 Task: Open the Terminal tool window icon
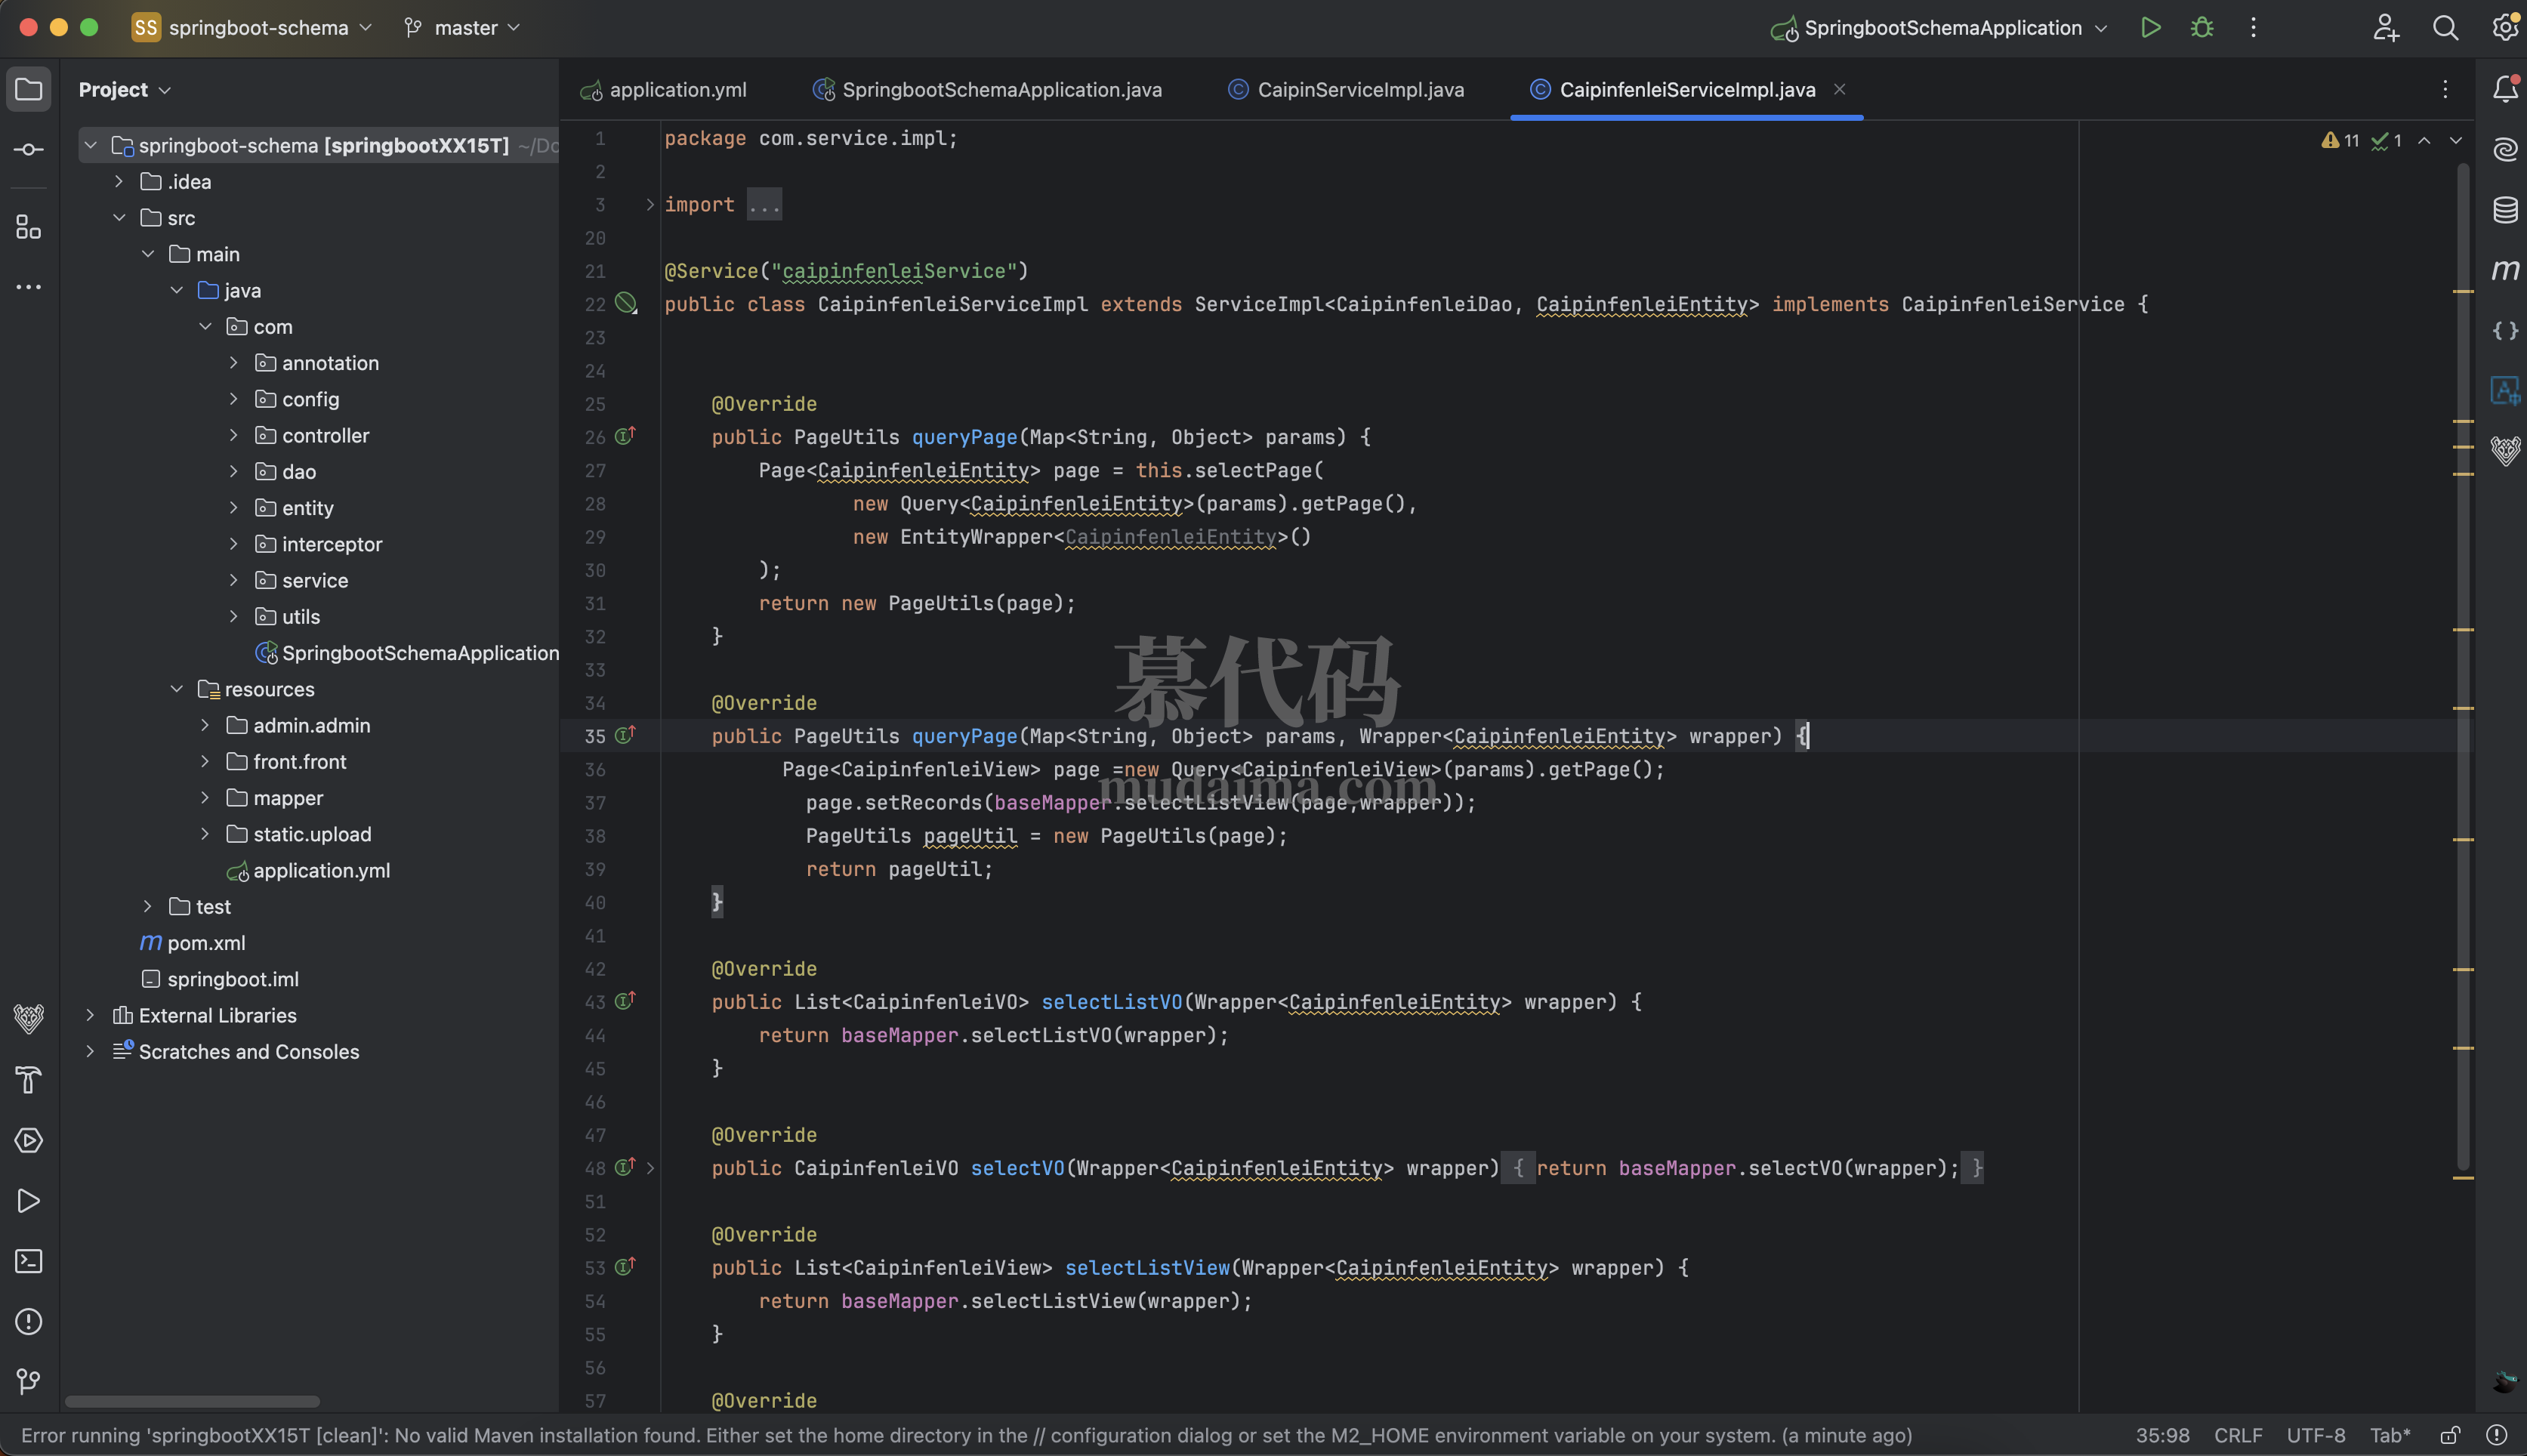coord(29,1261)
